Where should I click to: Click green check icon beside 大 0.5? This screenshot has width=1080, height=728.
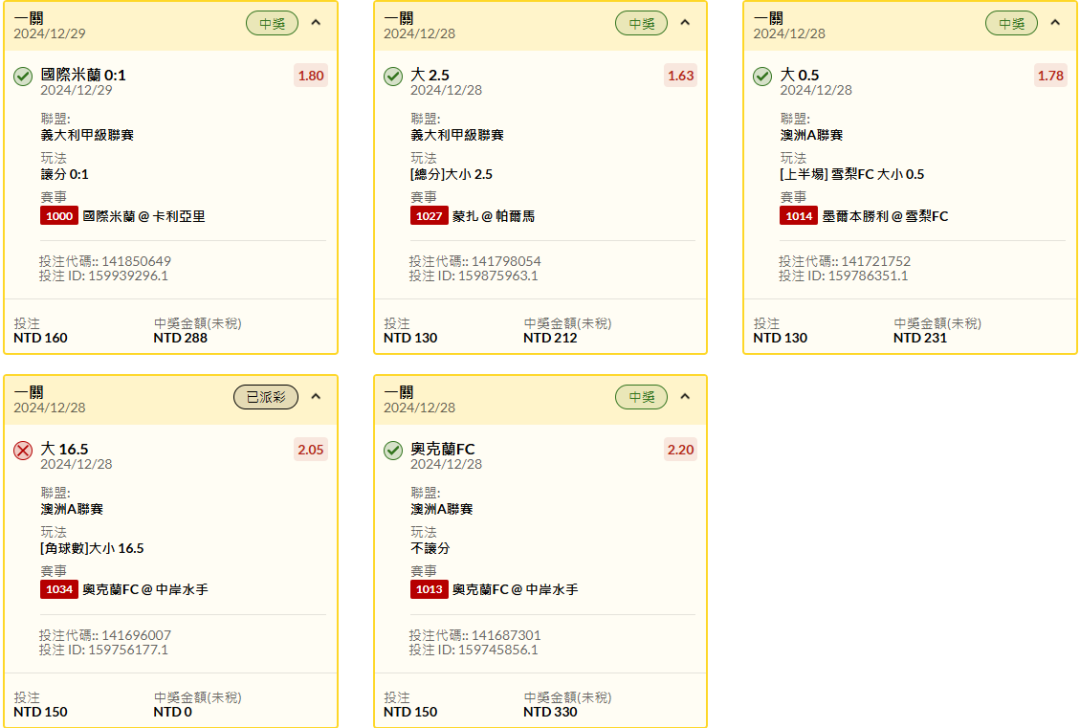coord(762,76)
